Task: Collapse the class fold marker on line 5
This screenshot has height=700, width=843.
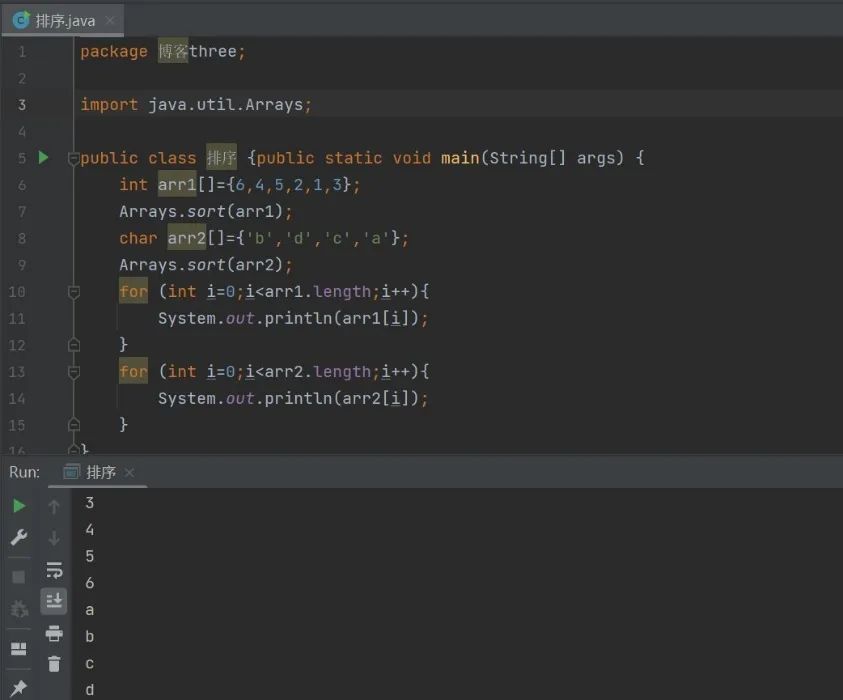Action: 74,158
